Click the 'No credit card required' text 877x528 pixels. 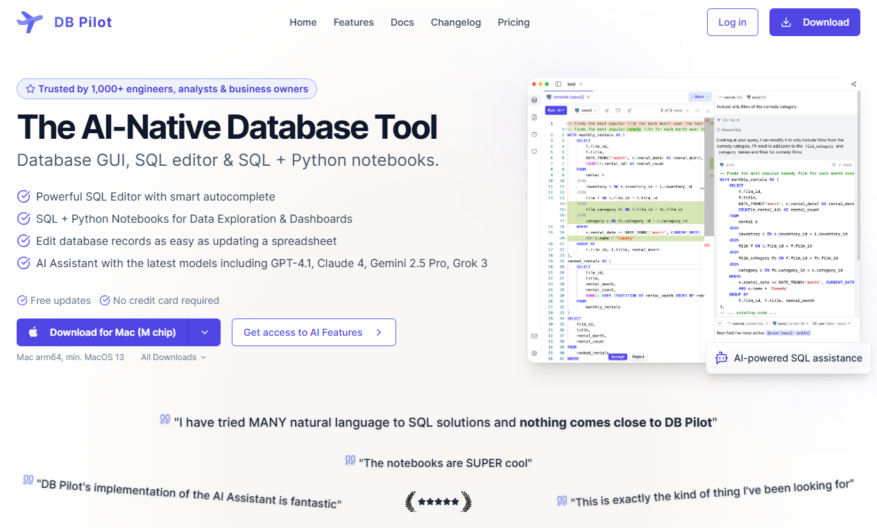pyautogui.click(x=166, y=300)
